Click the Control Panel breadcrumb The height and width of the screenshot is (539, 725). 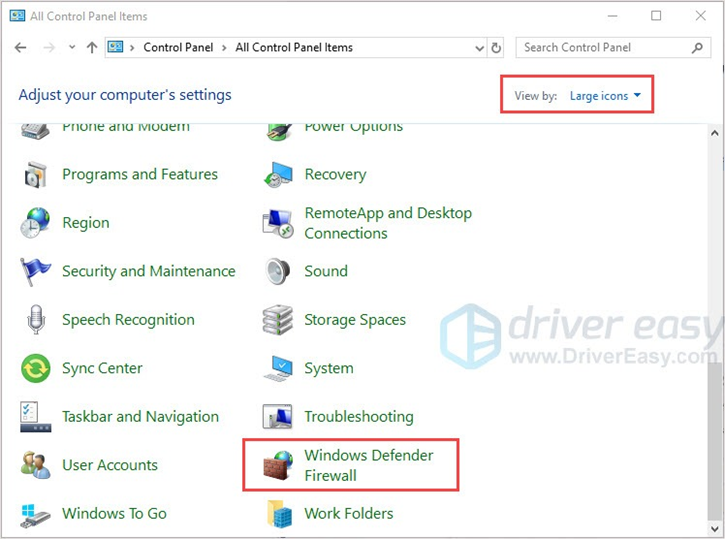178,48
